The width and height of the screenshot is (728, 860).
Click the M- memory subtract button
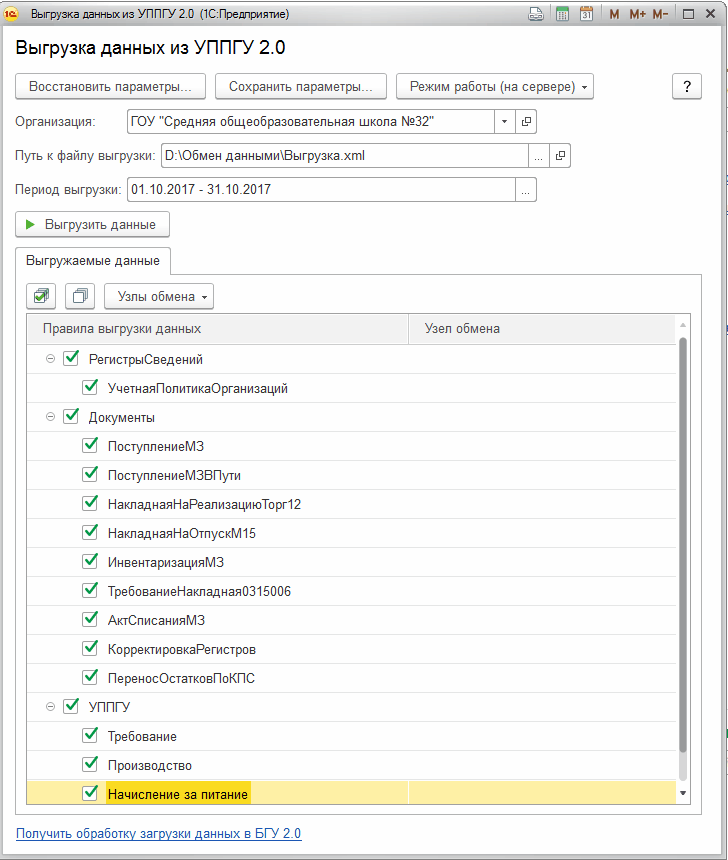(x=660, y=14)
